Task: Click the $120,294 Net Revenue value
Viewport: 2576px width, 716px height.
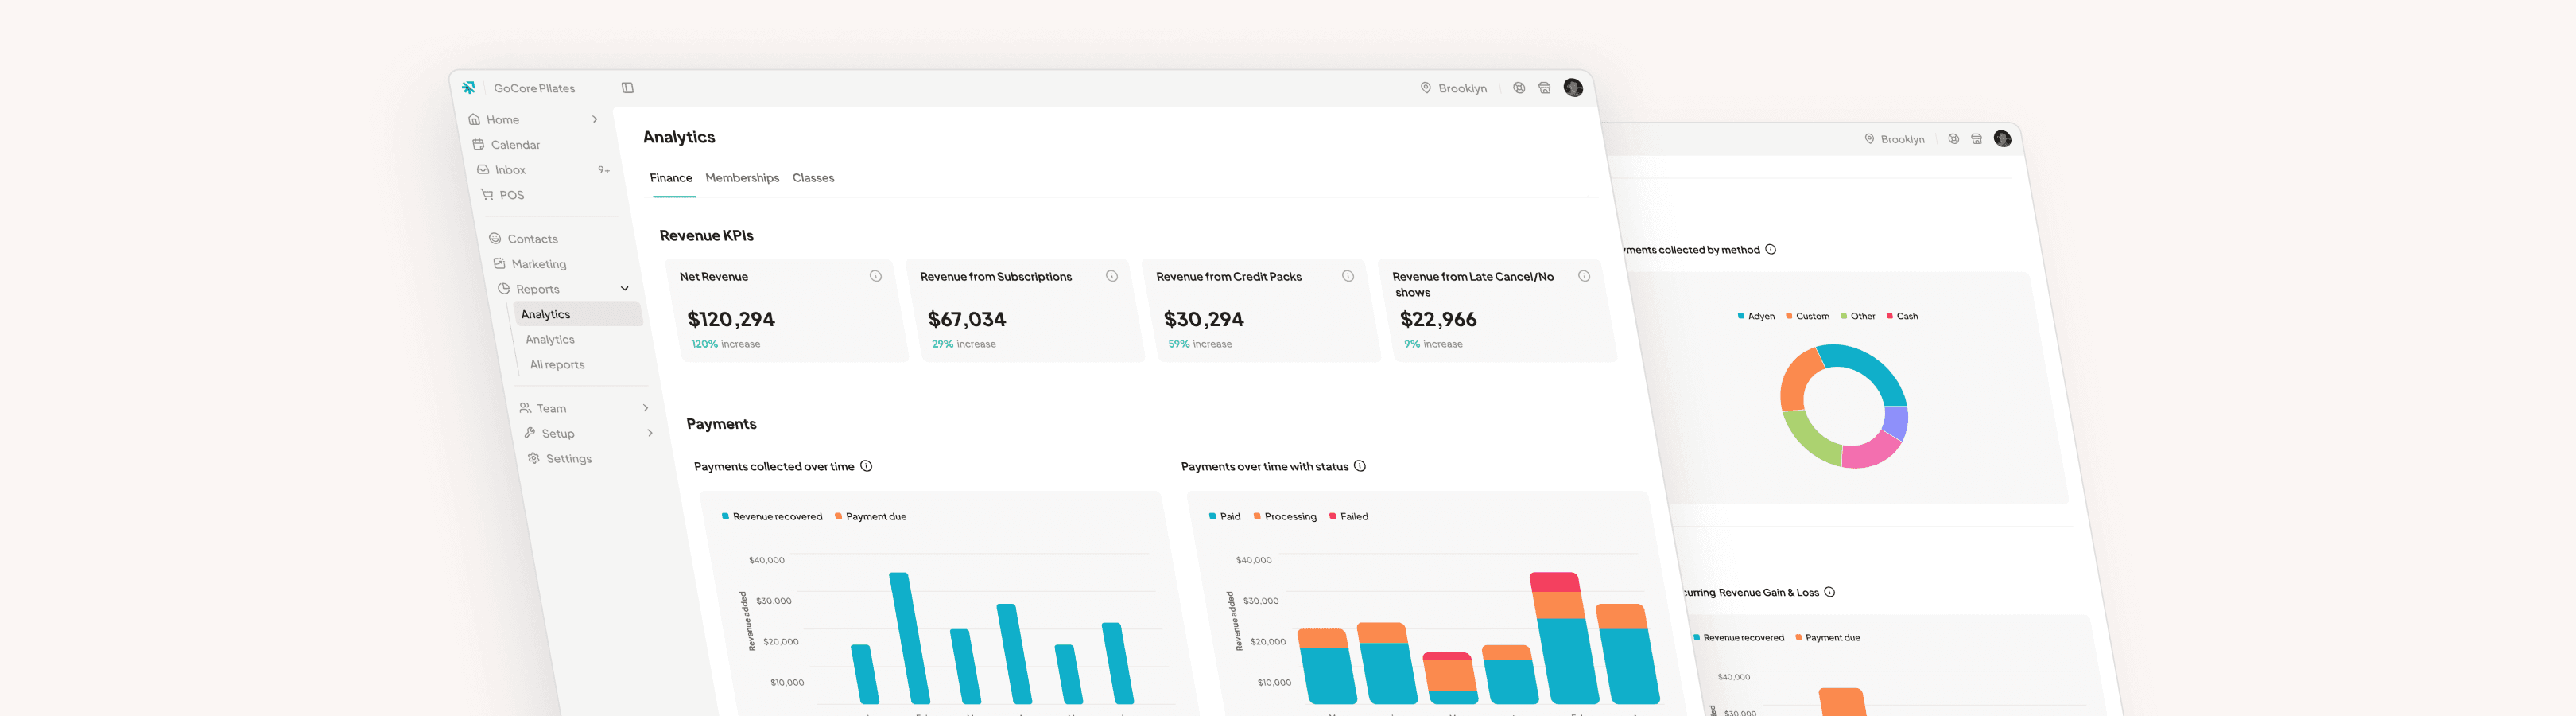Action: pos(731,319)
